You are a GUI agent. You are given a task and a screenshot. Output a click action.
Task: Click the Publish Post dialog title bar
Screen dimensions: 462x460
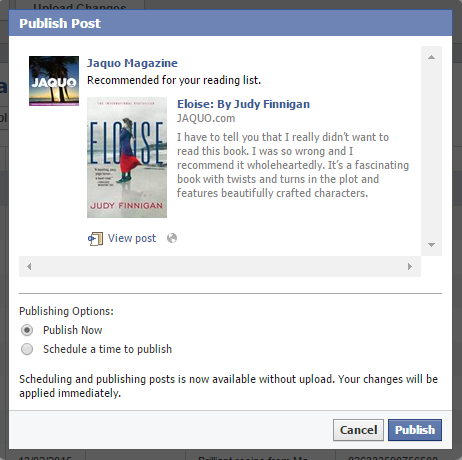click(230, 23)
